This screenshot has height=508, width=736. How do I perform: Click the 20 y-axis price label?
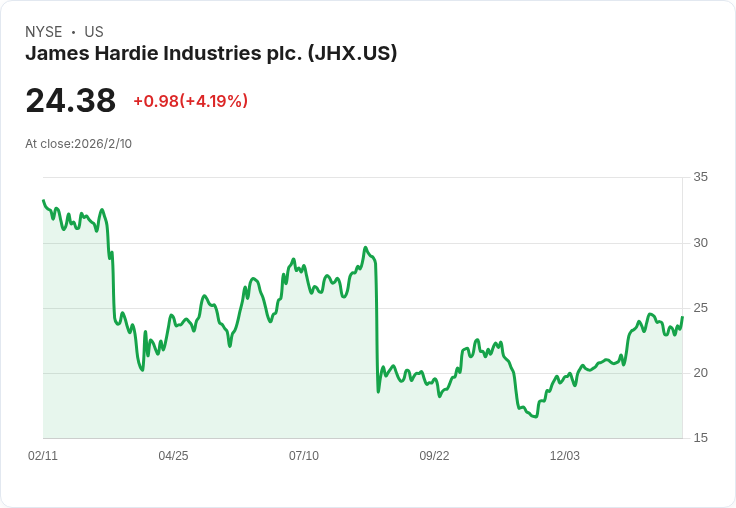pos(700,373)
